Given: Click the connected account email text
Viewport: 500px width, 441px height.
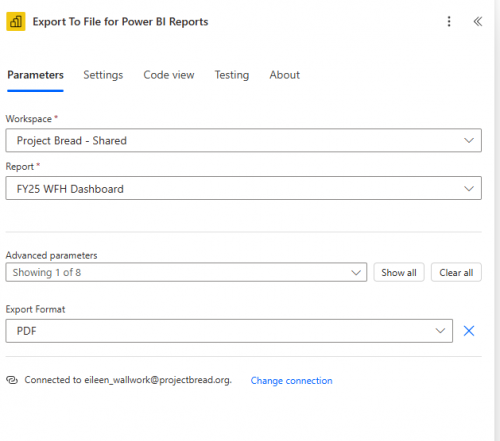Looking at the screenshot, I should 157,380.
